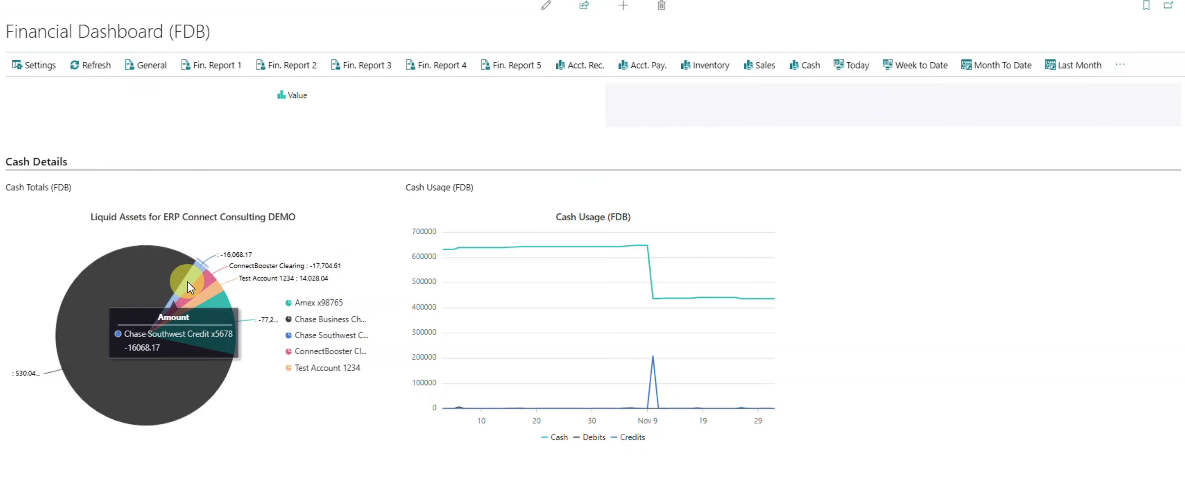Show Sales charts
Image resolution: width=1185 pixels, height=478 pixels.
[759, 65]
